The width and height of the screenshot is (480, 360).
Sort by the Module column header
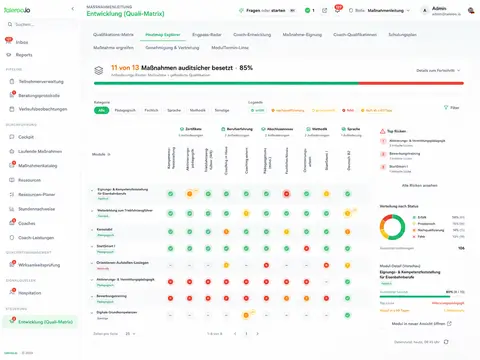101,154
